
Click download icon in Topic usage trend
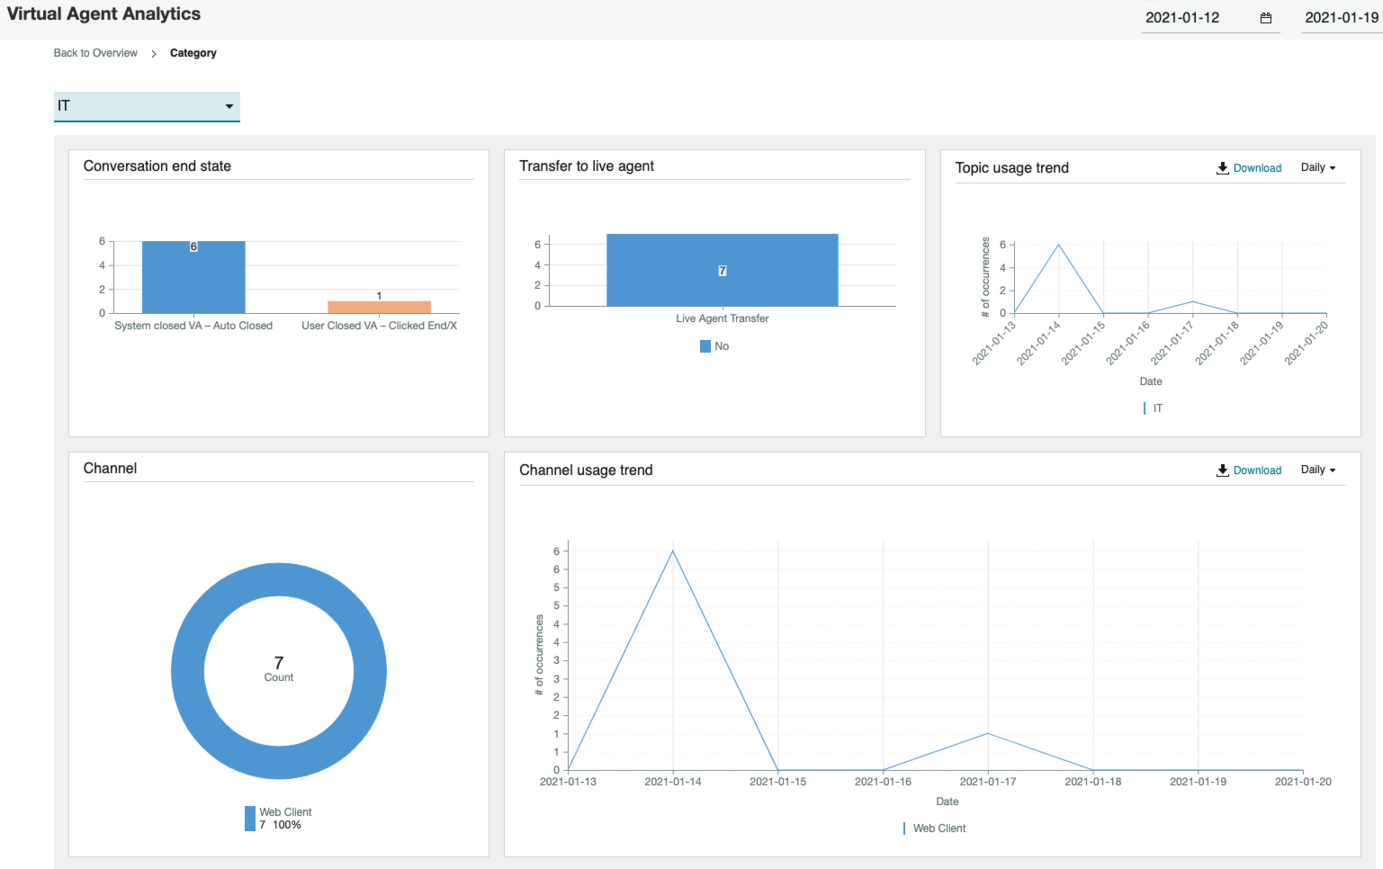[1222, 168]
